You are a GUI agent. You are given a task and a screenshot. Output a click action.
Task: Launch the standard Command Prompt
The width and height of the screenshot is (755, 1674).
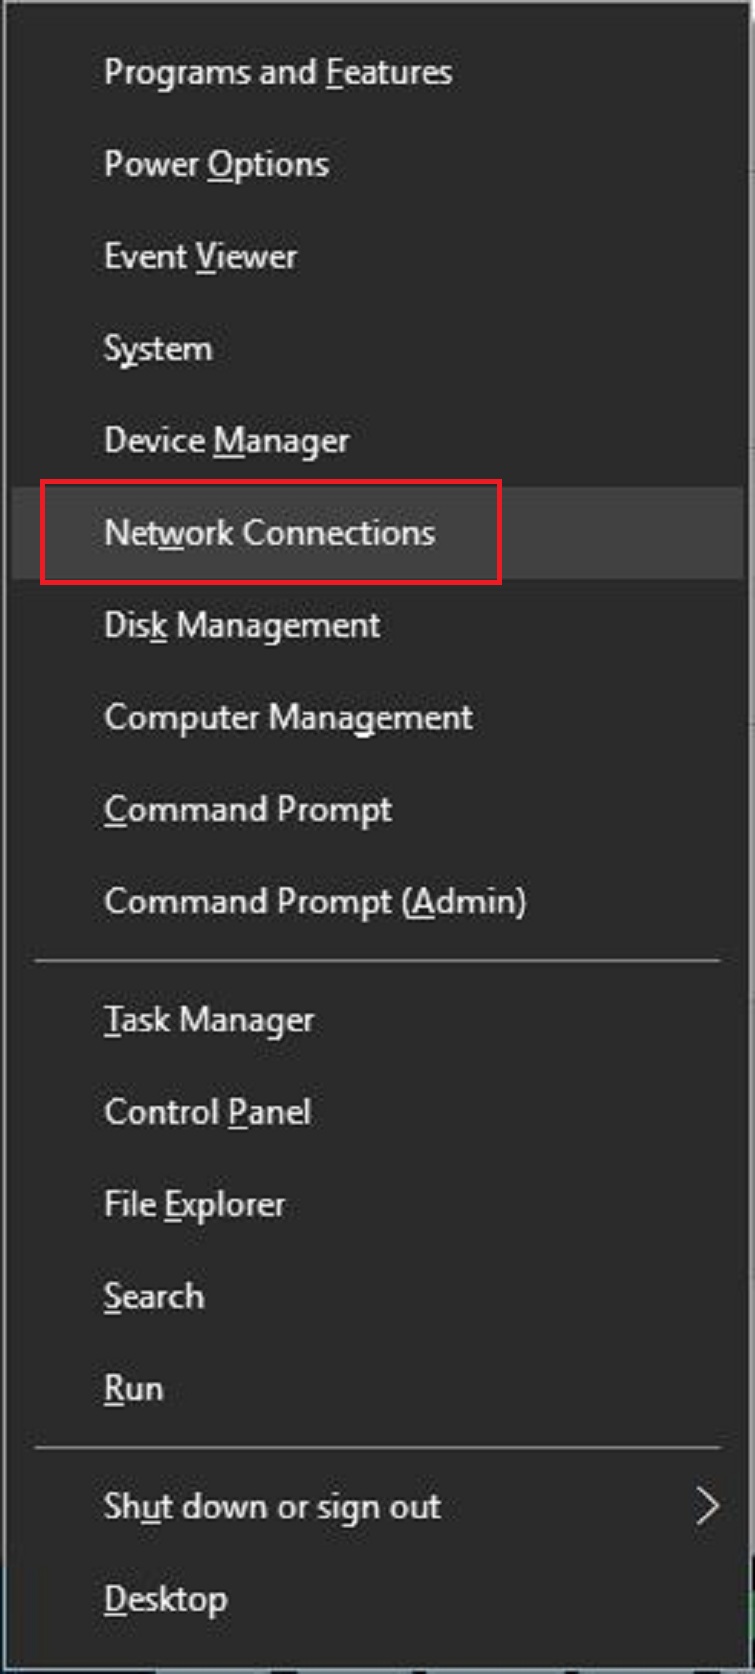[247, 810]
